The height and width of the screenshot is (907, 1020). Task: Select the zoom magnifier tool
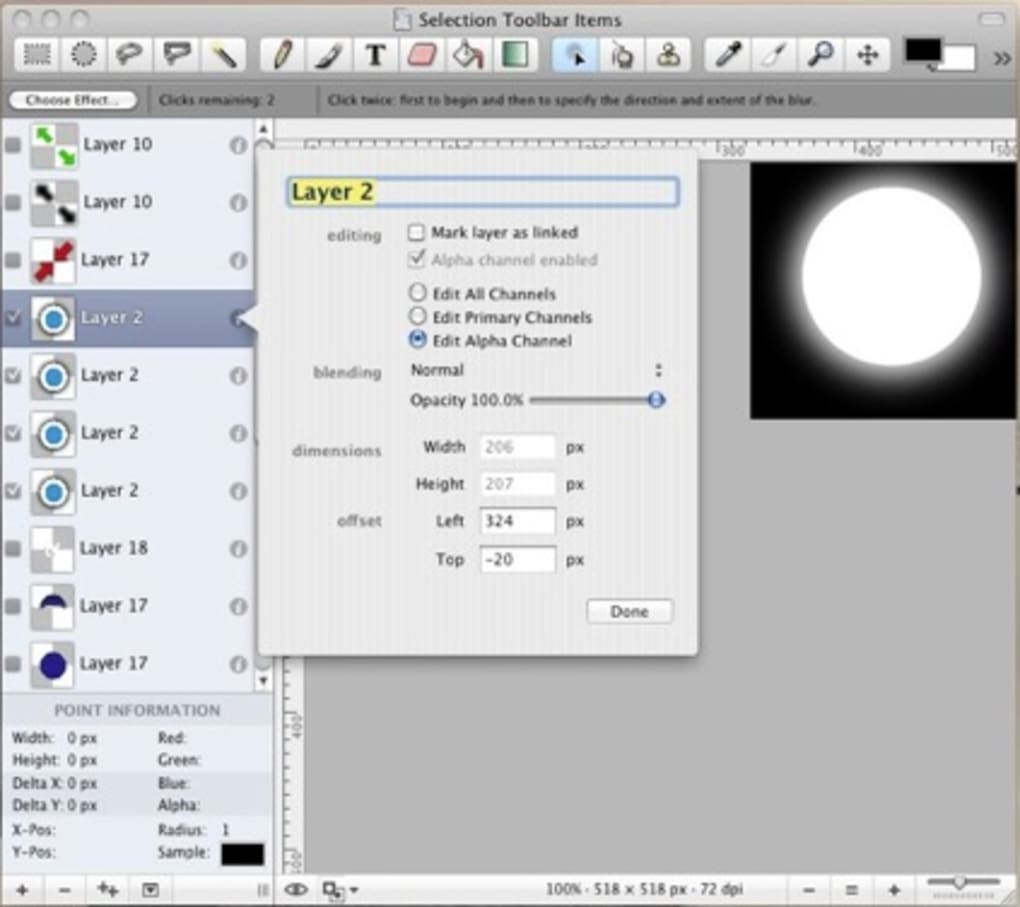pos(821,55)
